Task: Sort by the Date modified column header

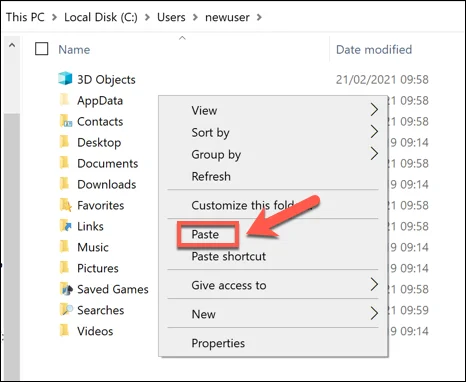Action: point(374,49)
